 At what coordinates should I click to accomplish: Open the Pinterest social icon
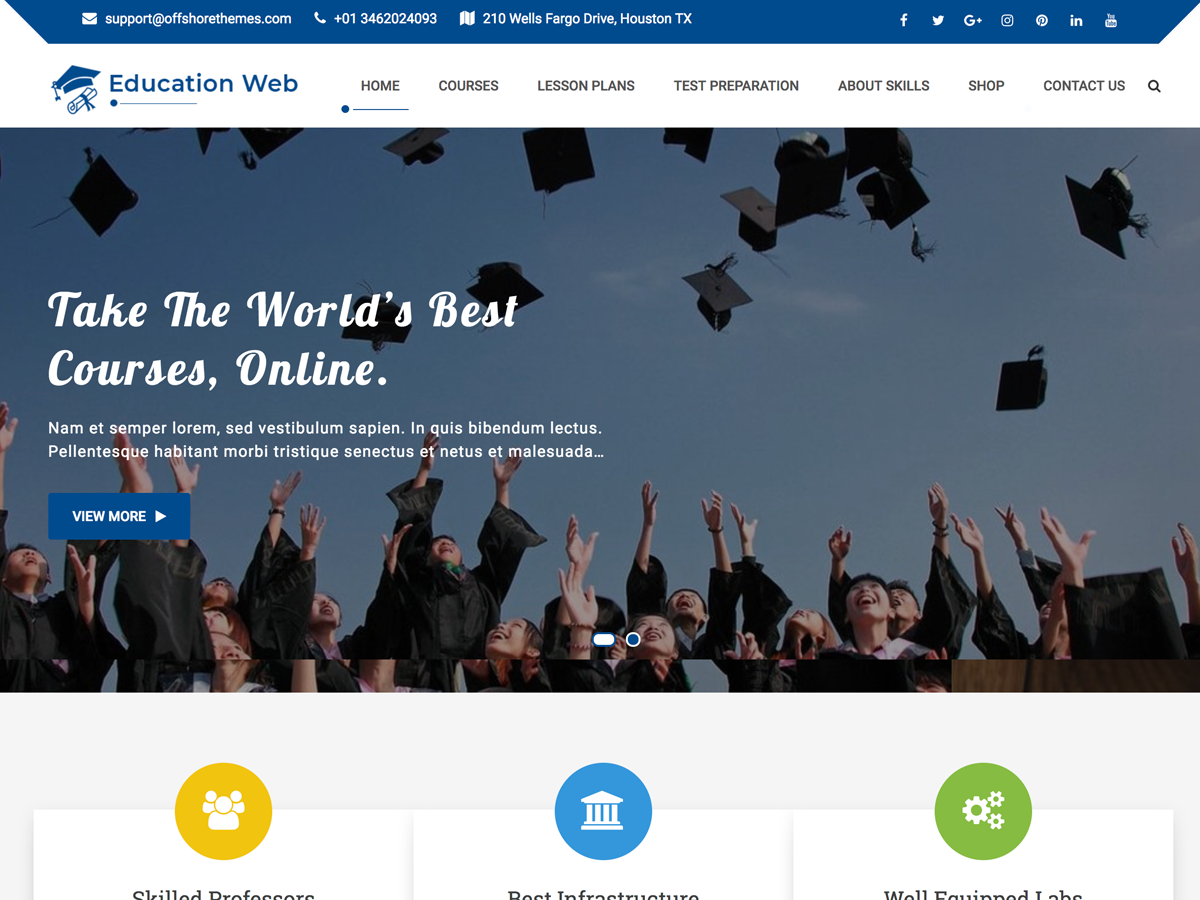pos(1041,19)
